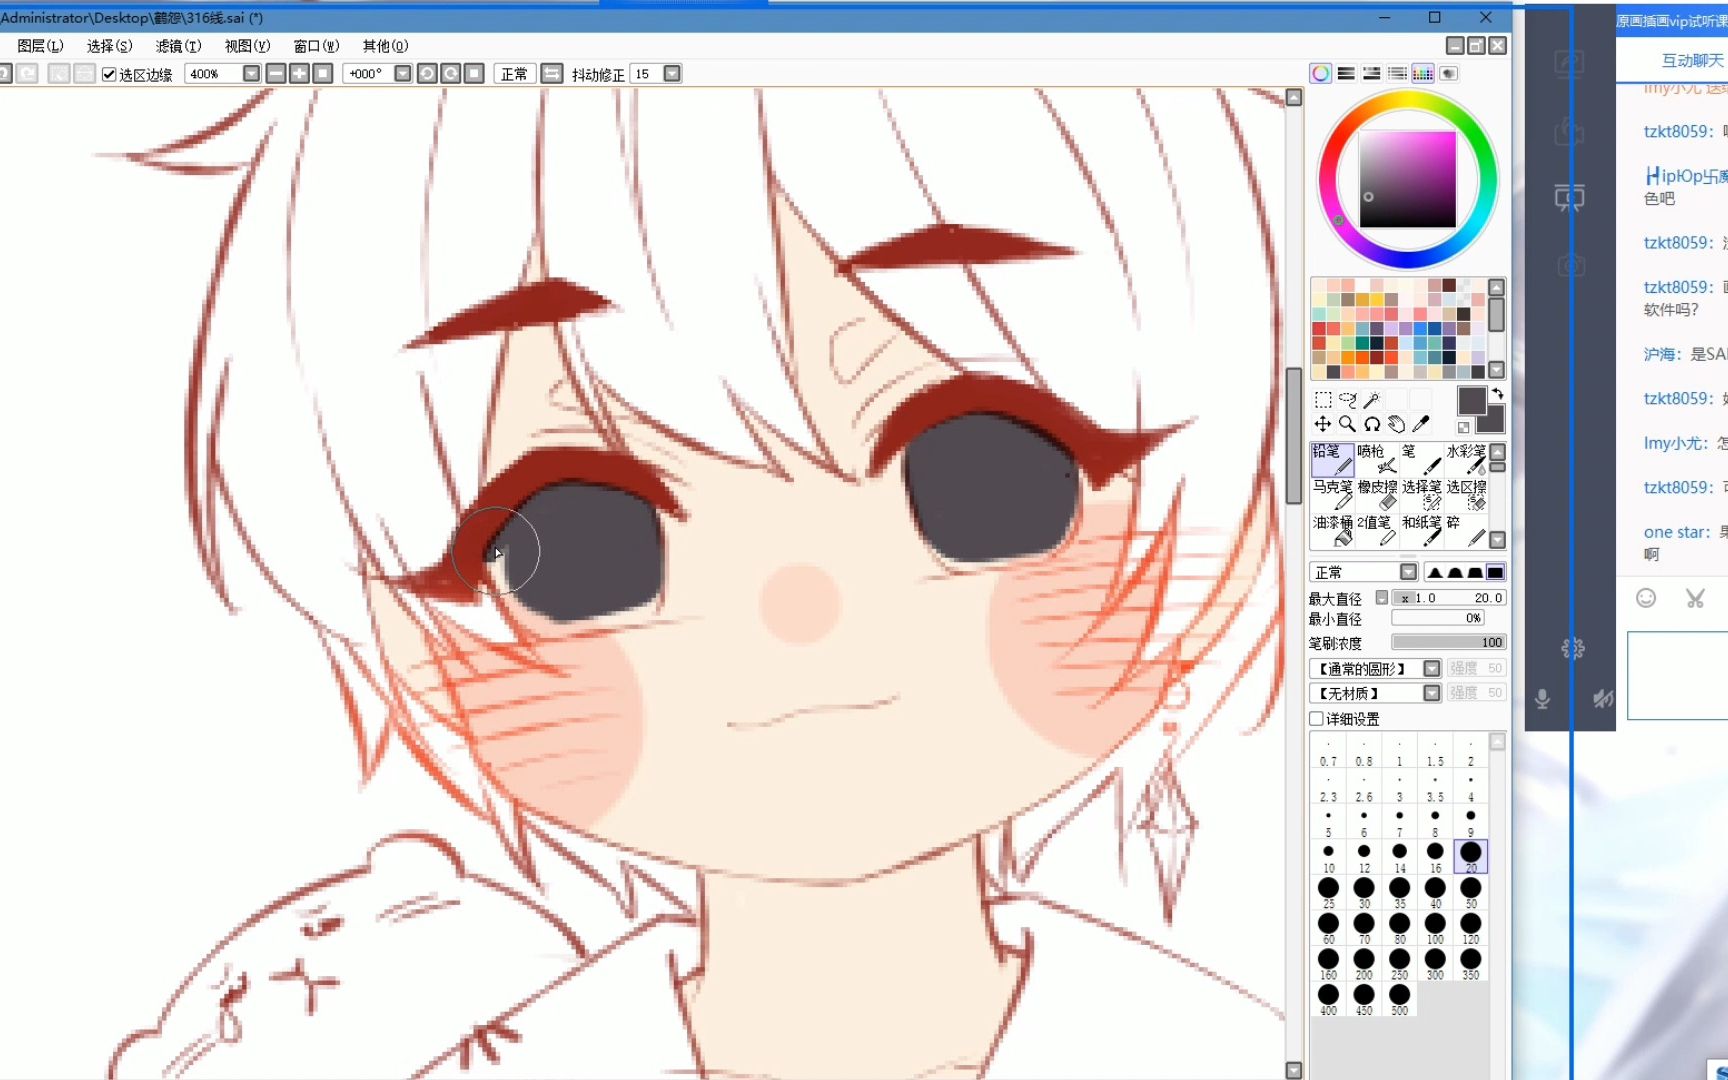
Task: Swap foreground and background colors
Action: [x=1497, y=393]
